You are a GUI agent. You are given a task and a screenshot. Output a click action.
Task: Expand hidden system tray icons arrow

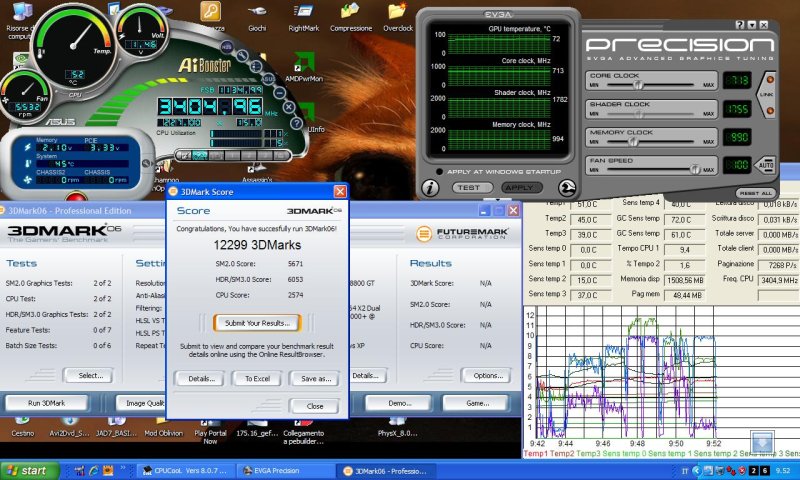click(x=696, y=471)
